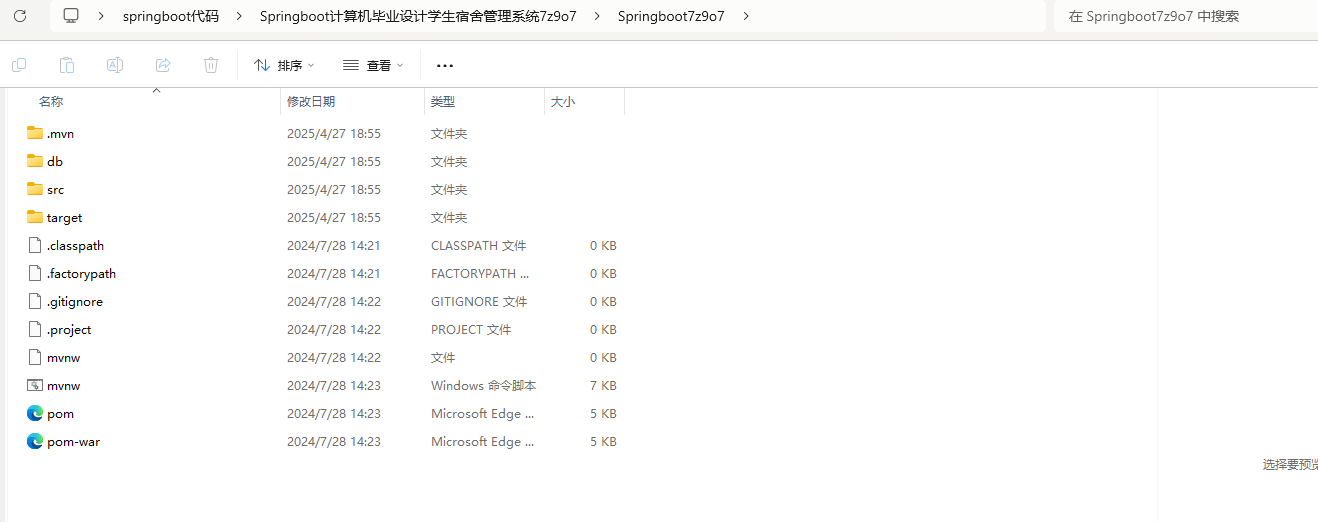Select the .factorypath file name
Image resolution: width=1318 pixels, height=522 pixels.
pyautogui.click(x=81, y=273)
